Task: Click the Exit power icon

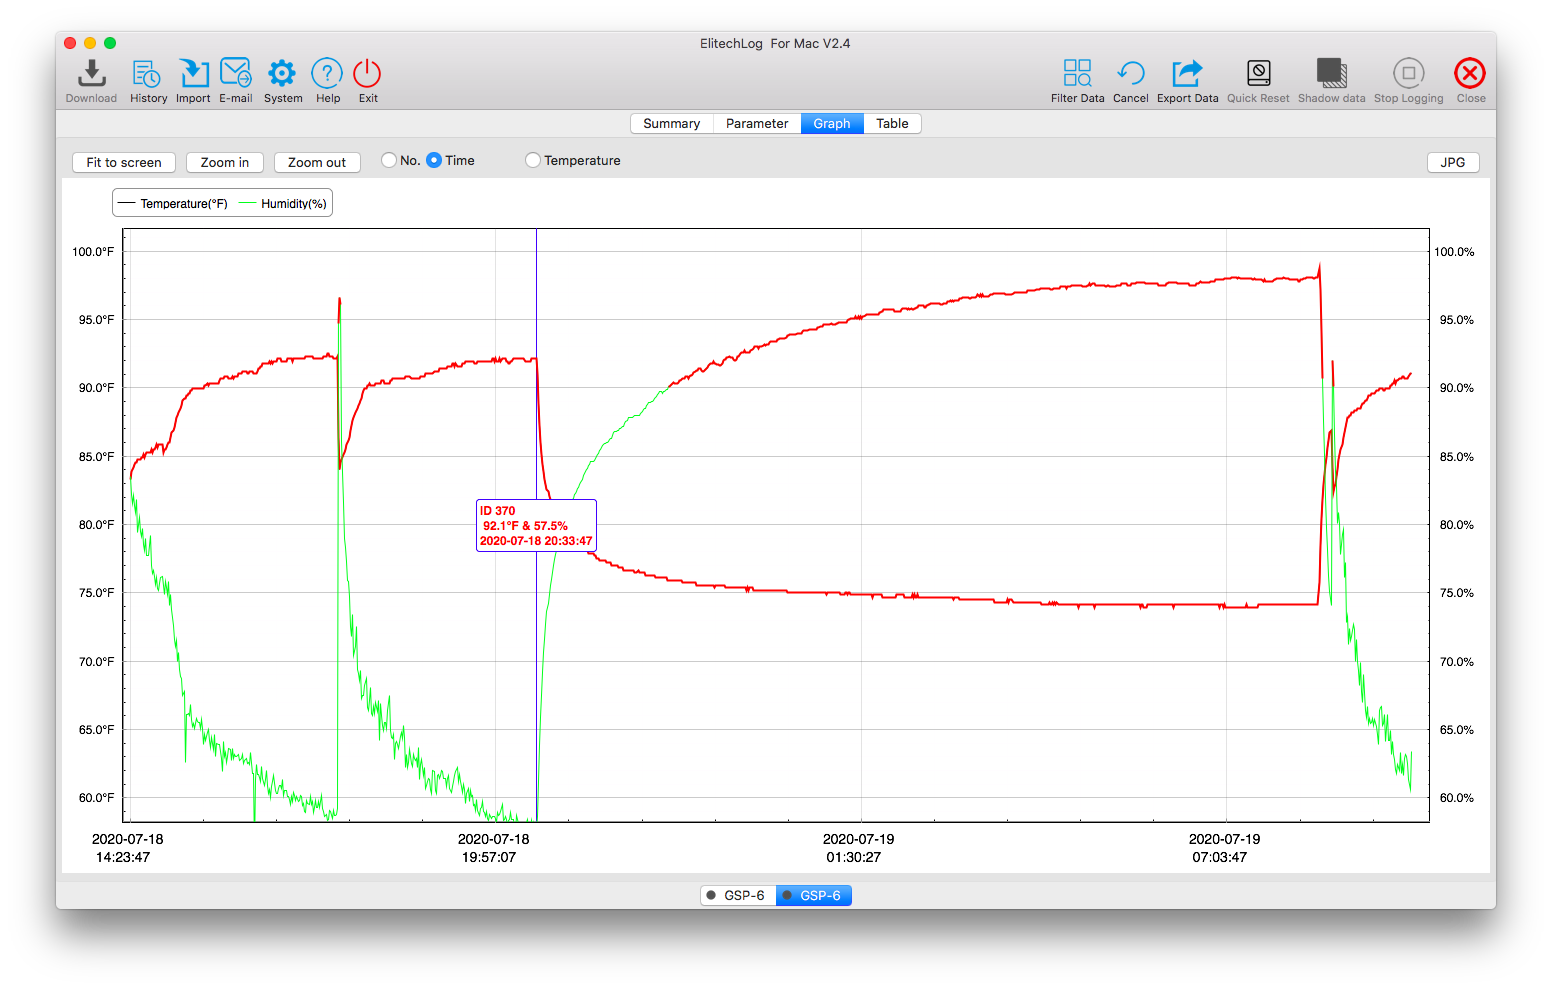Action: click(367, 74)
